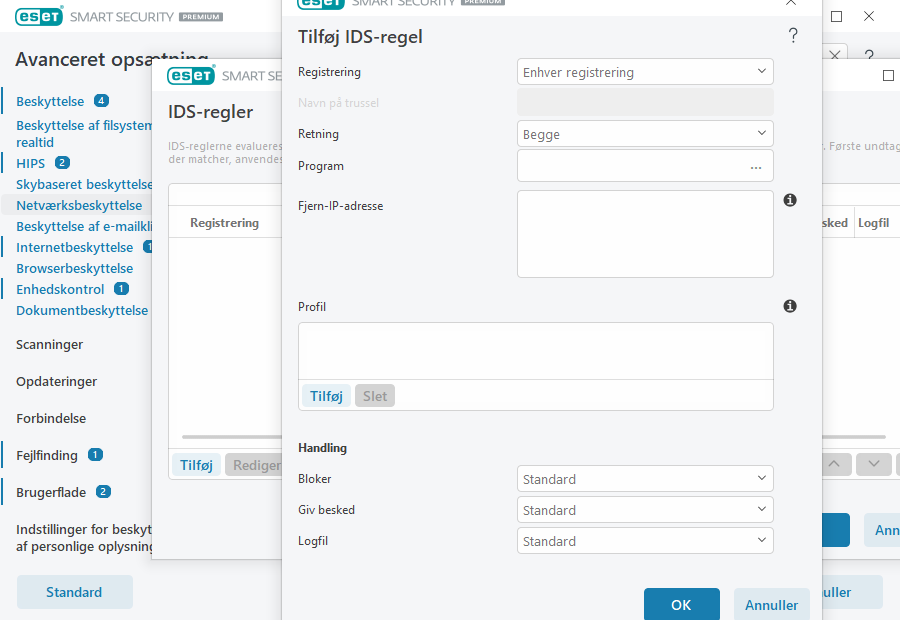
Task: Click the Standard button at bottom left
Action: (74, 592)
